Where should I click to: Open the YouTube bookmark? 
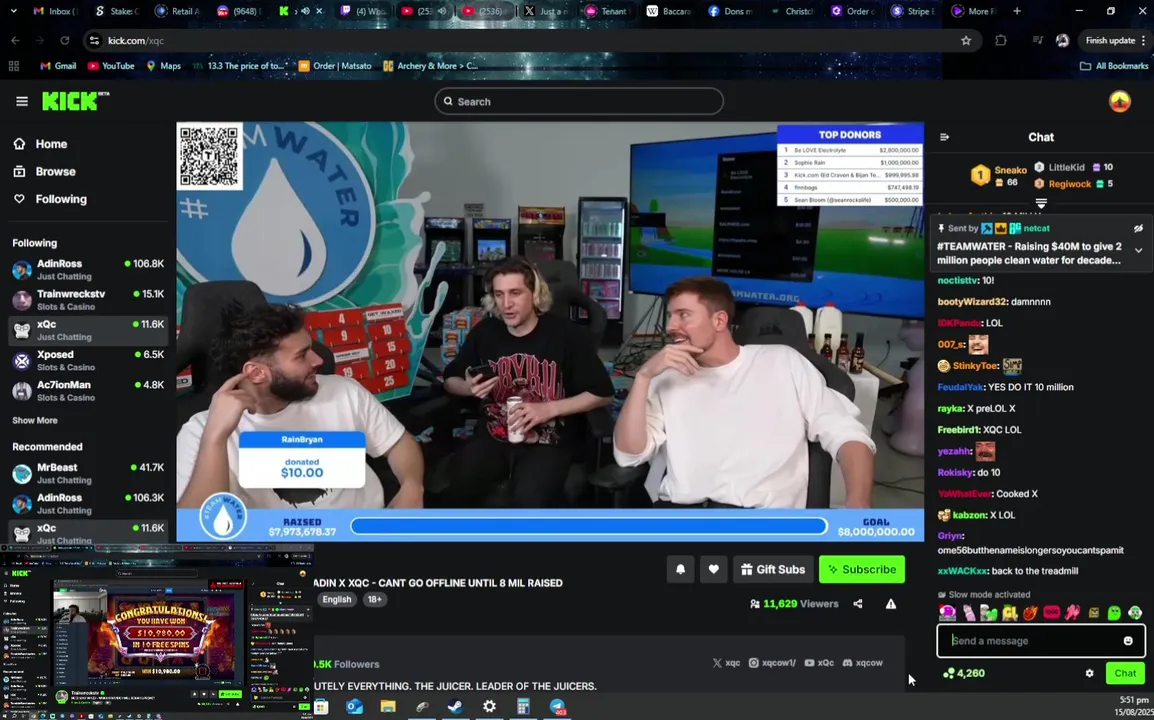111,66
